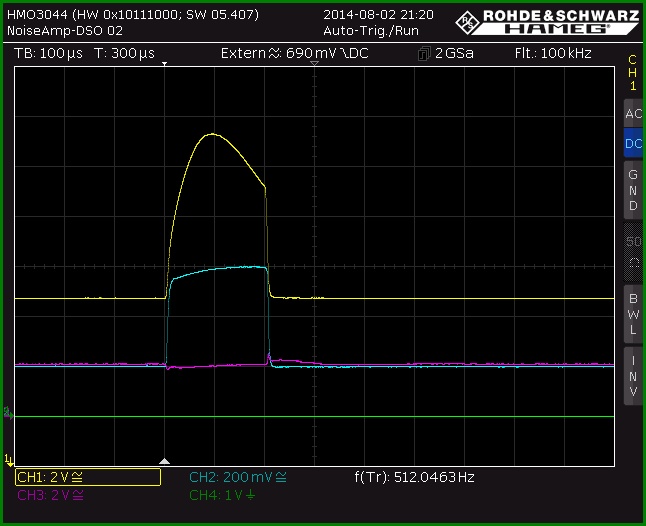Click the trigger time marker triangle at top
Image resolution: width=646 pixels, height=526 pixels.
164,64
